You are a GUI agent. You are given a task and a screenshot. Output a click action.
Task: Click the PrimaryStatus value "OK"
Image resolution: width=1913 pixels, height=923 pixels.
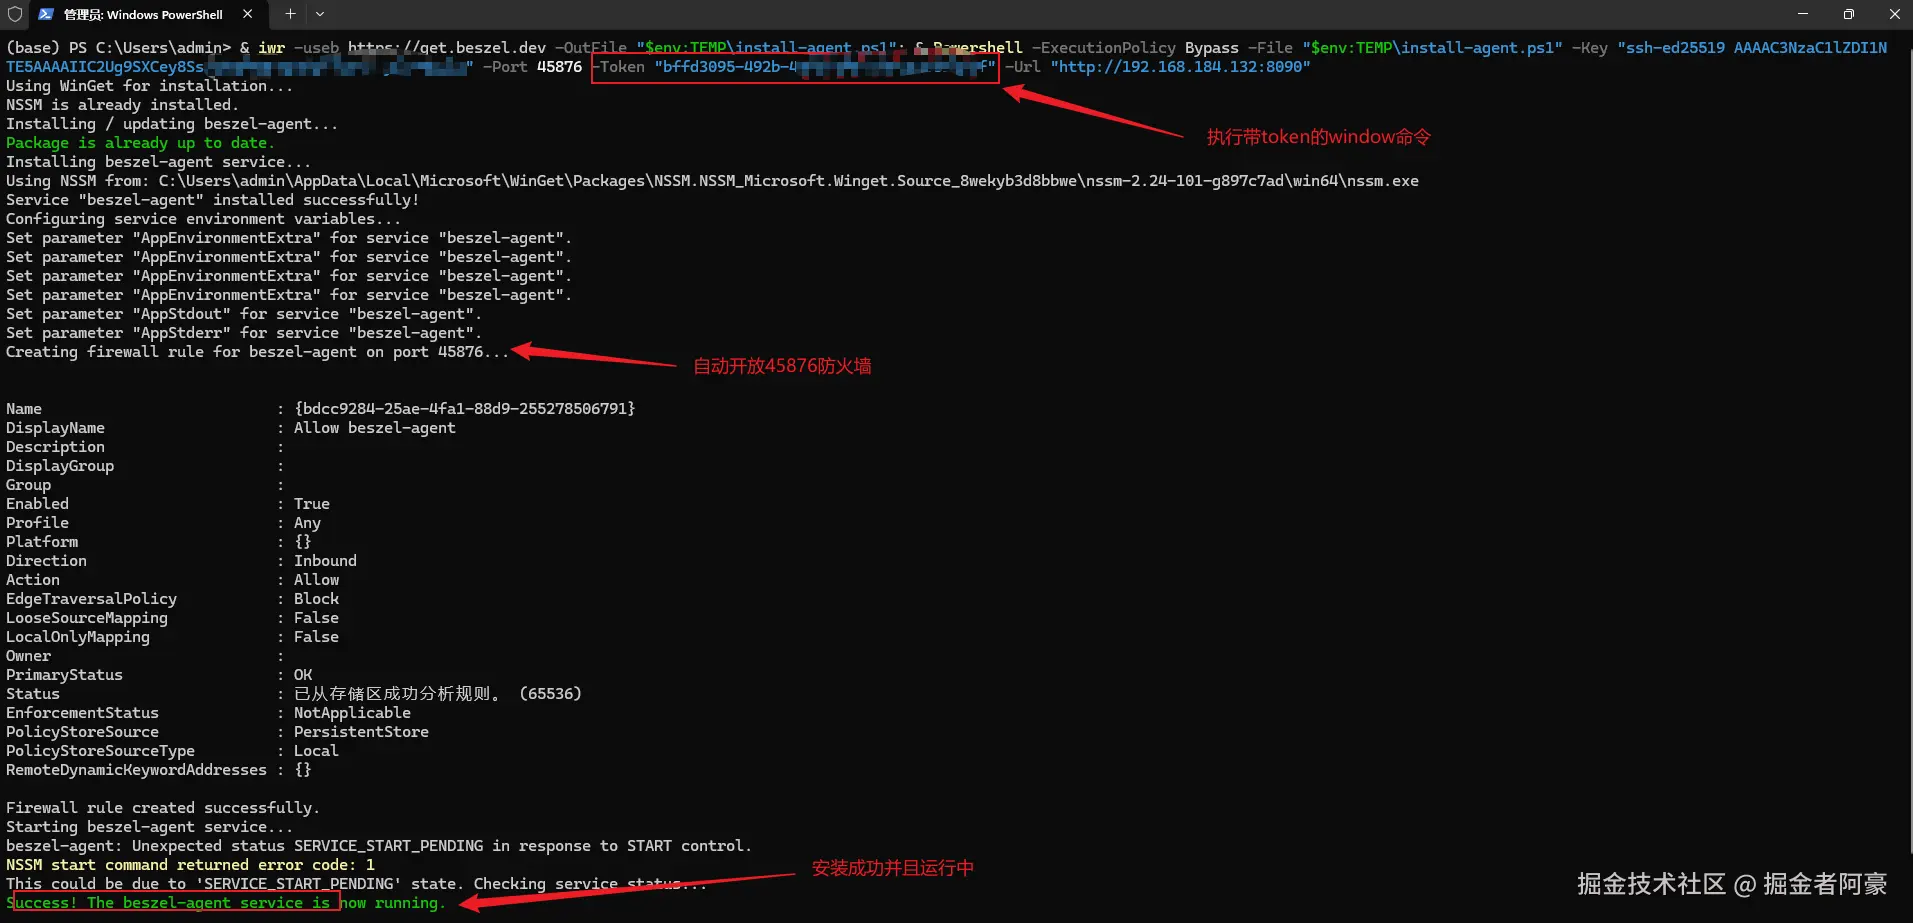(303, 675)
